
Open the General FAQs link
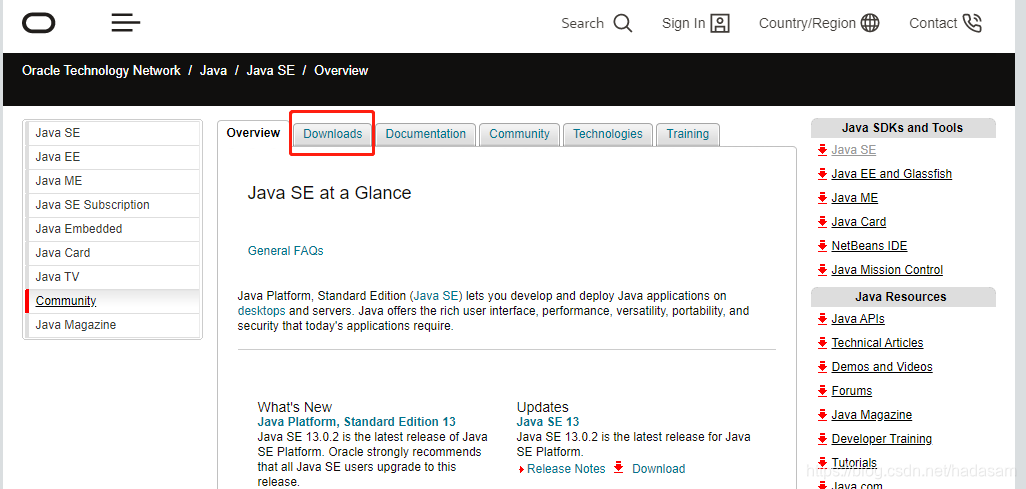[x=285, y=251]
